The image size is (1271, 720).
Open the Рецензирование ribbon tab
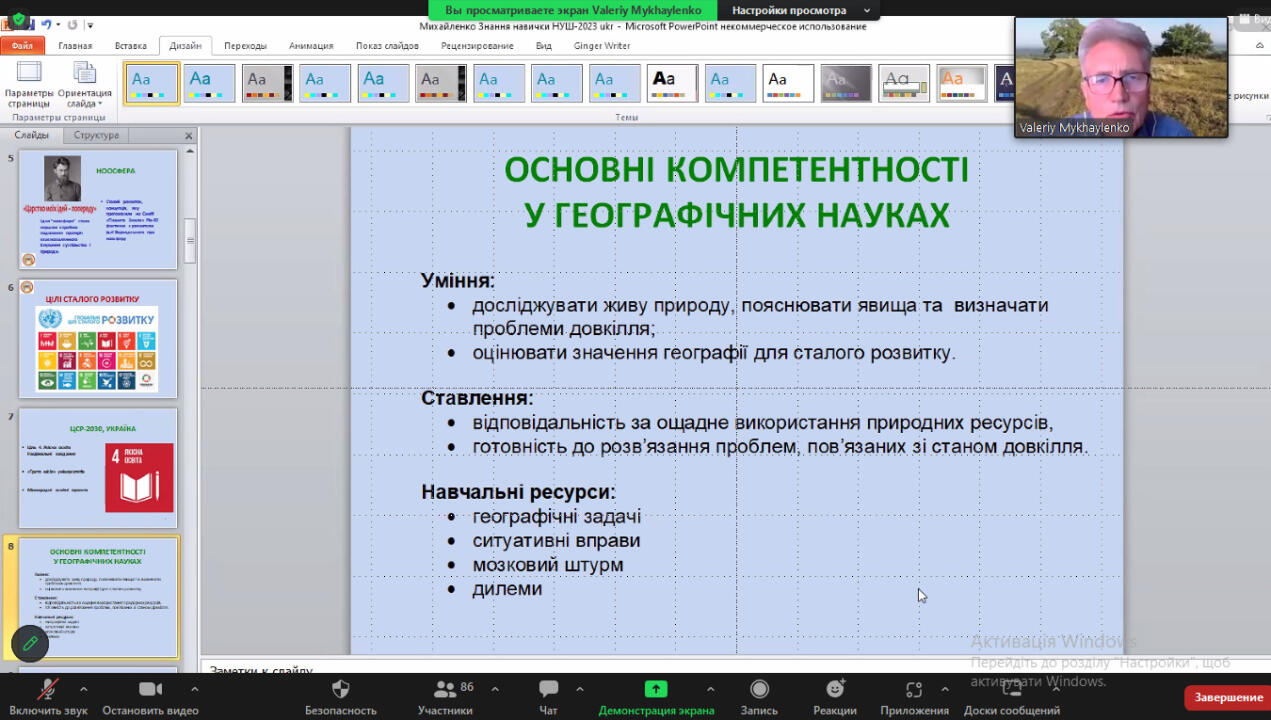[x=477, y=45]
